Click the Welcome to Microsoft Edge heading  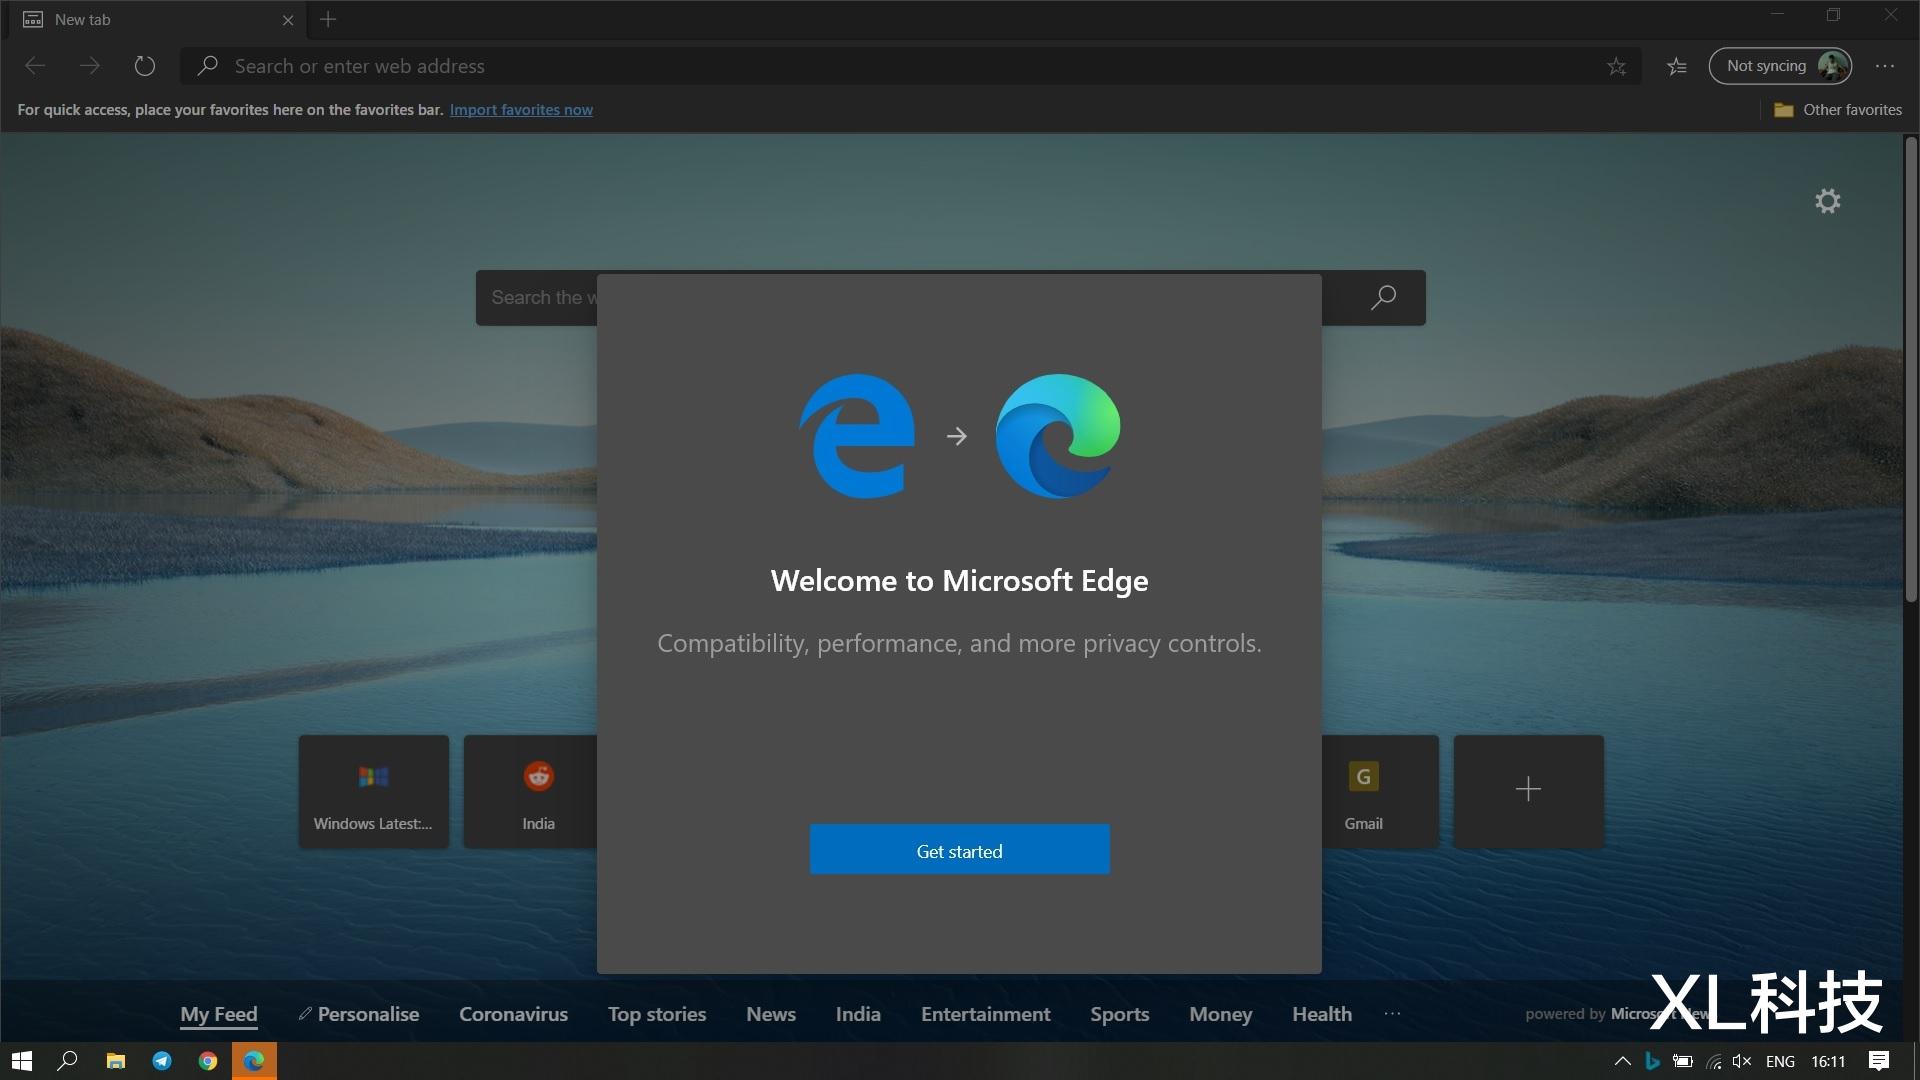(x=959, y=580)
